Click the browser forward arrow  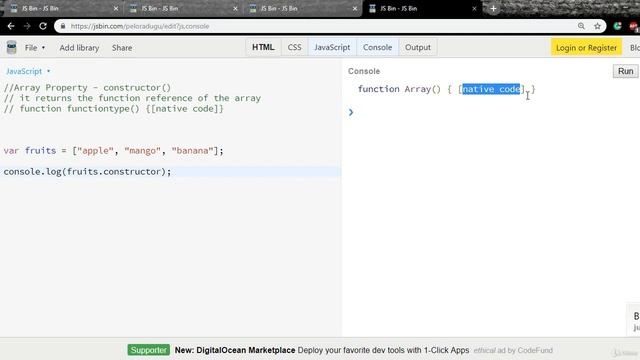(x=27, y=26)
